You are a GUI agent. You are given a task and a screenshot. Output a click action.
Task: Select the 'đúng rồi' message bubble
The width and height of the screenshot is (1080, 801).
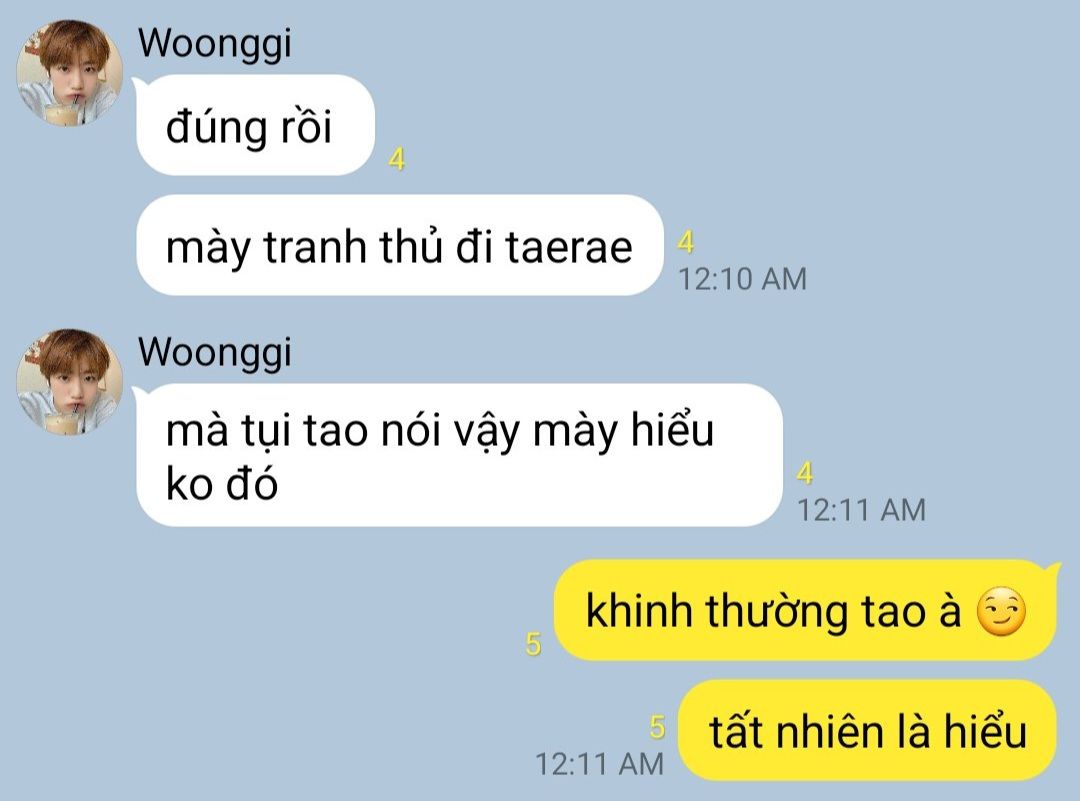pos(256,125)
